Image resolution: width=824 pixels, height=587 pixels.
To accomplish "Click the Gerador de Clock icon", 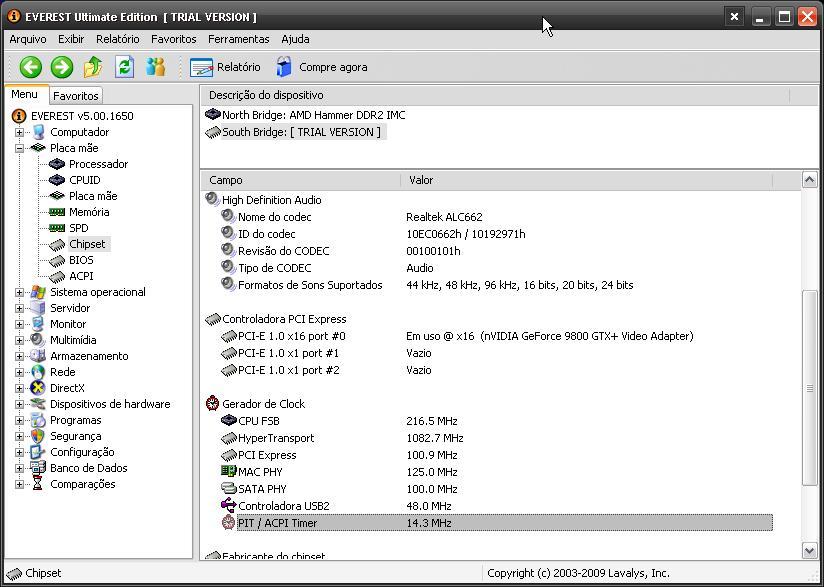I will [212, 404].
